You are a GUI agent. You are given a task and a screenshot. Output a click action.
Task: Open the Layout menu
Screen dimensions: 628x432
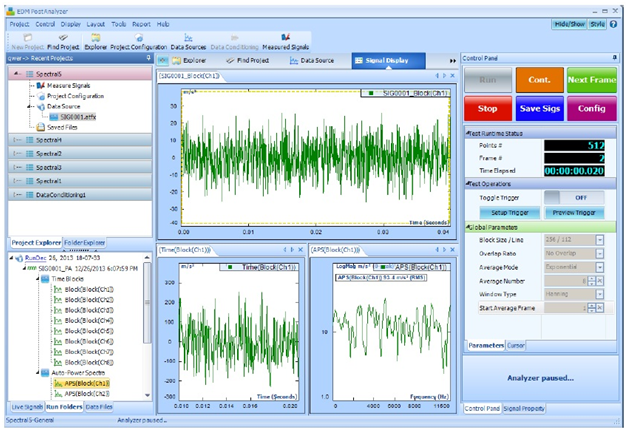click(96, 24)
